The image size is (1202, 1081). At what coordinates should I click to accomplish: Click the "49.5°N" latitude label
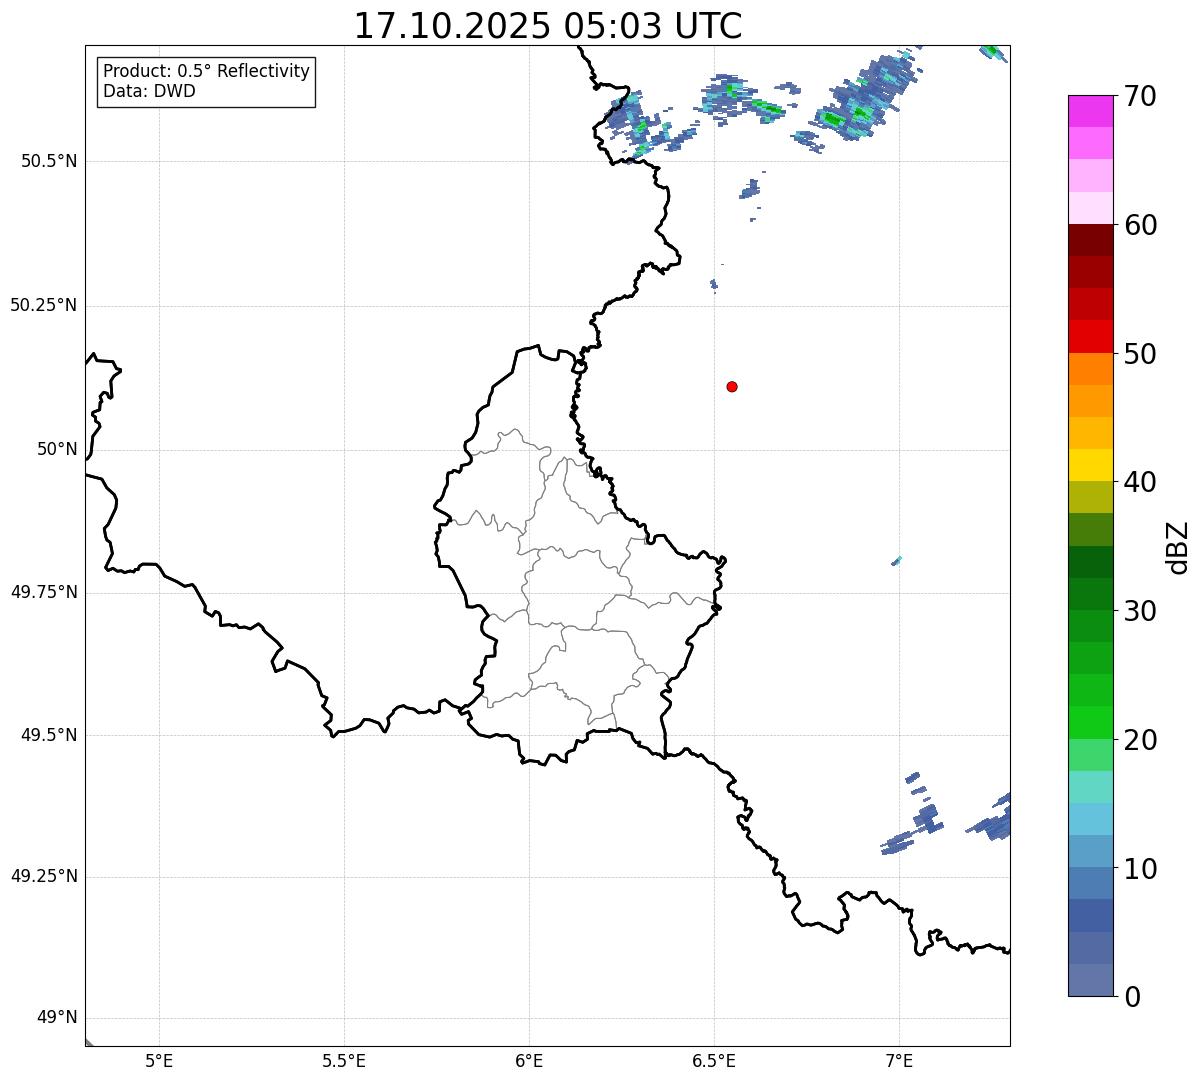[x=49, y=735]
